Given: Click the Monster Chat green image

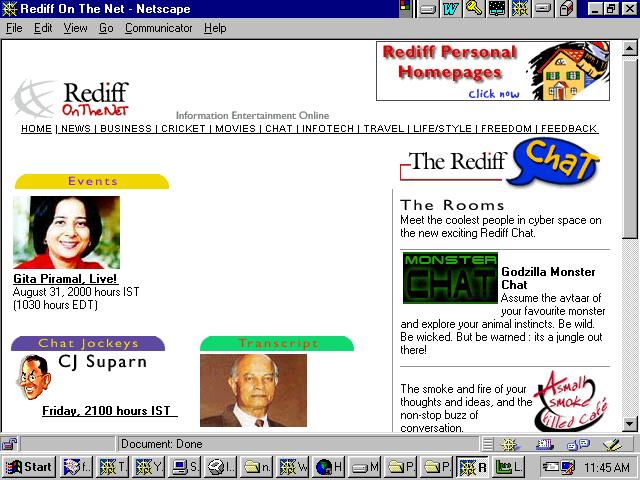Looking at the screenshot, I should coord(449,278).
